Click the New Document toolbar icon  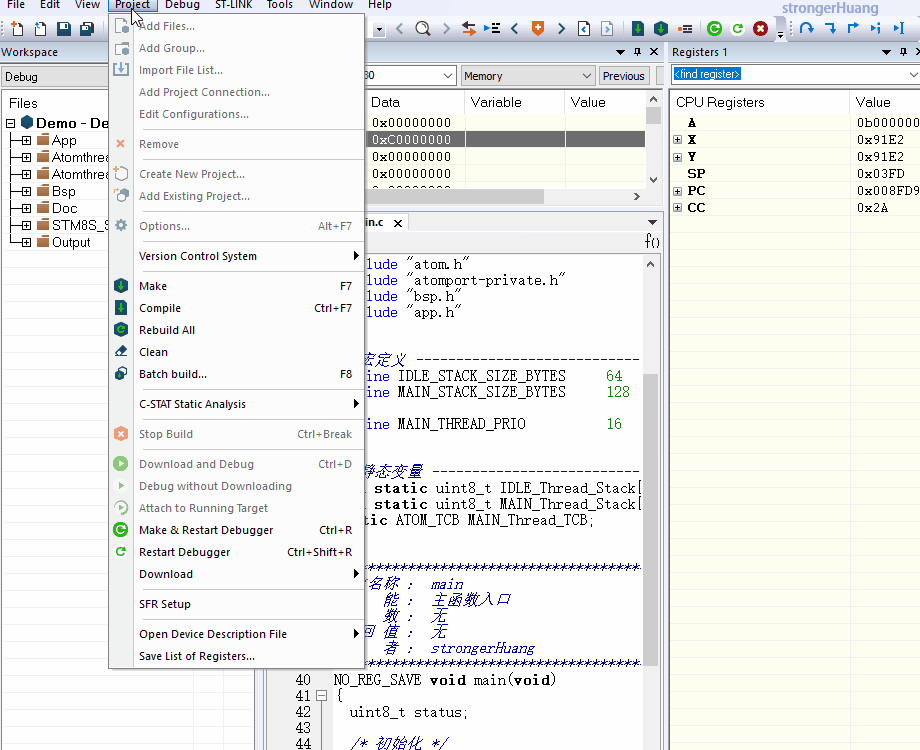point(19,29)
